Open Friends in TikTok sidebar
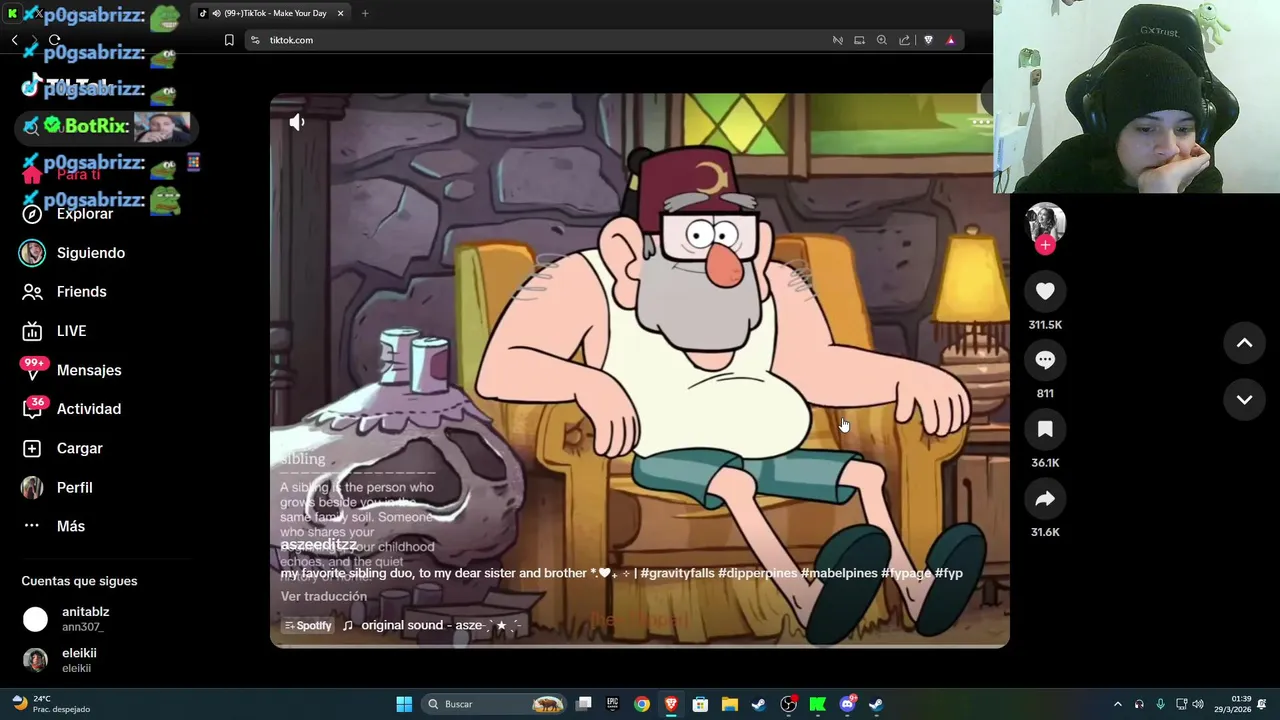The width and height of the screenshot is (1280, 720). [82, 292]
